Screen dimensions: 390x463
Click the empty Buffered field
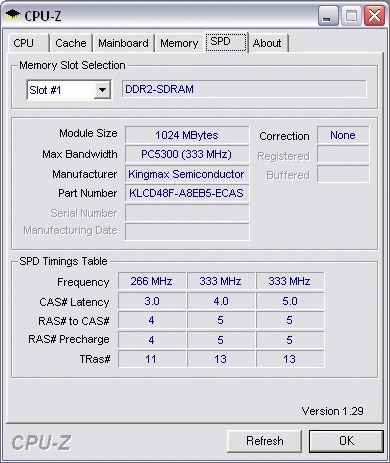click(x=343, y=174)
